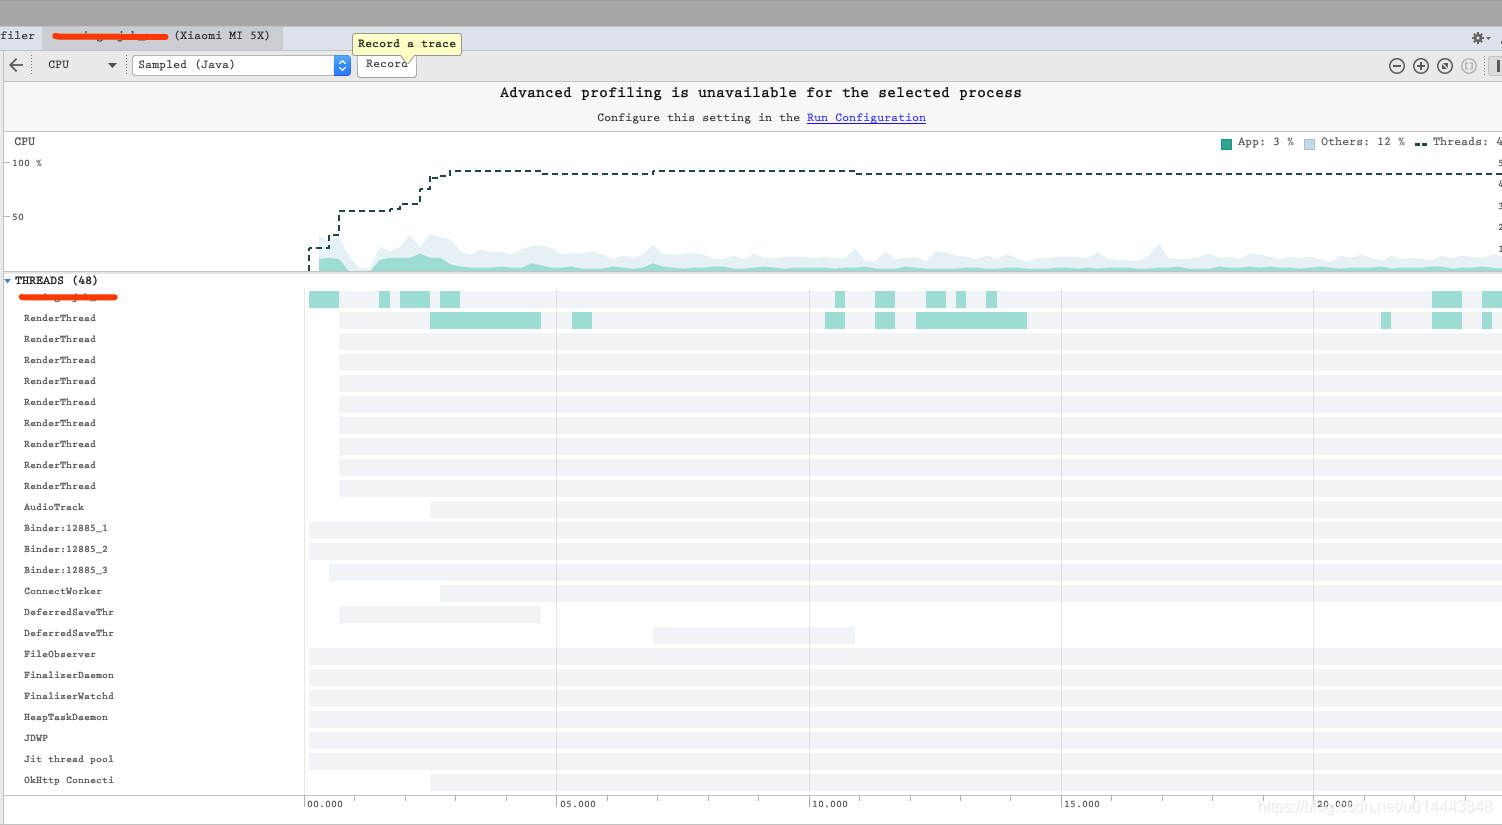
Task: Click the 15.000 timeline marker
Action: pos(1082,804)
